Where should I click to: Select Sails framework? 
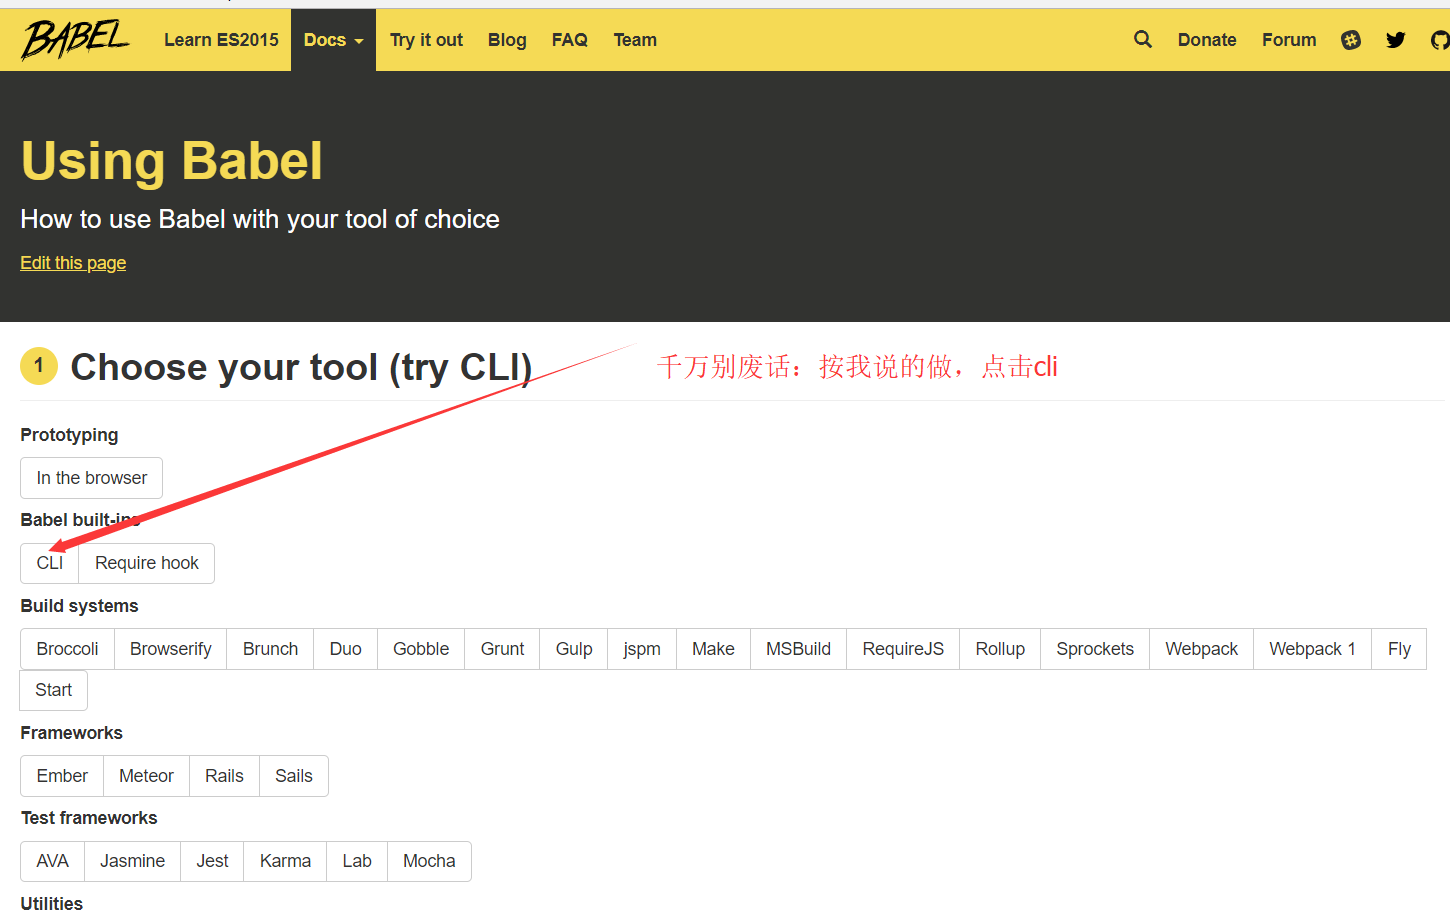coord(294,776)
